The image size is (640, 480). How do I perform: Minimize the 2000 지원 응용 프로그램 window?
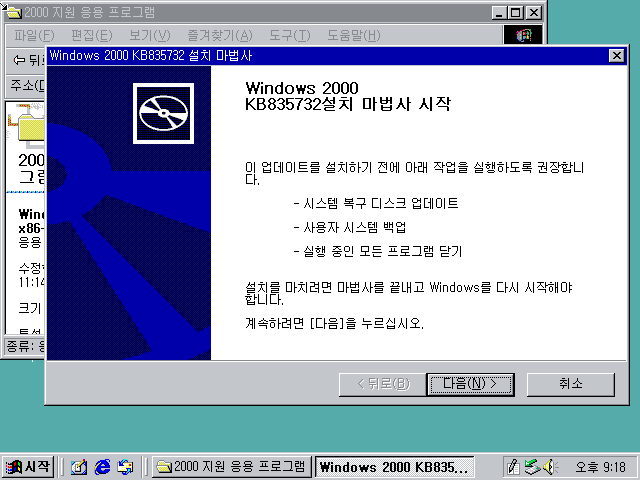[498, 13]
